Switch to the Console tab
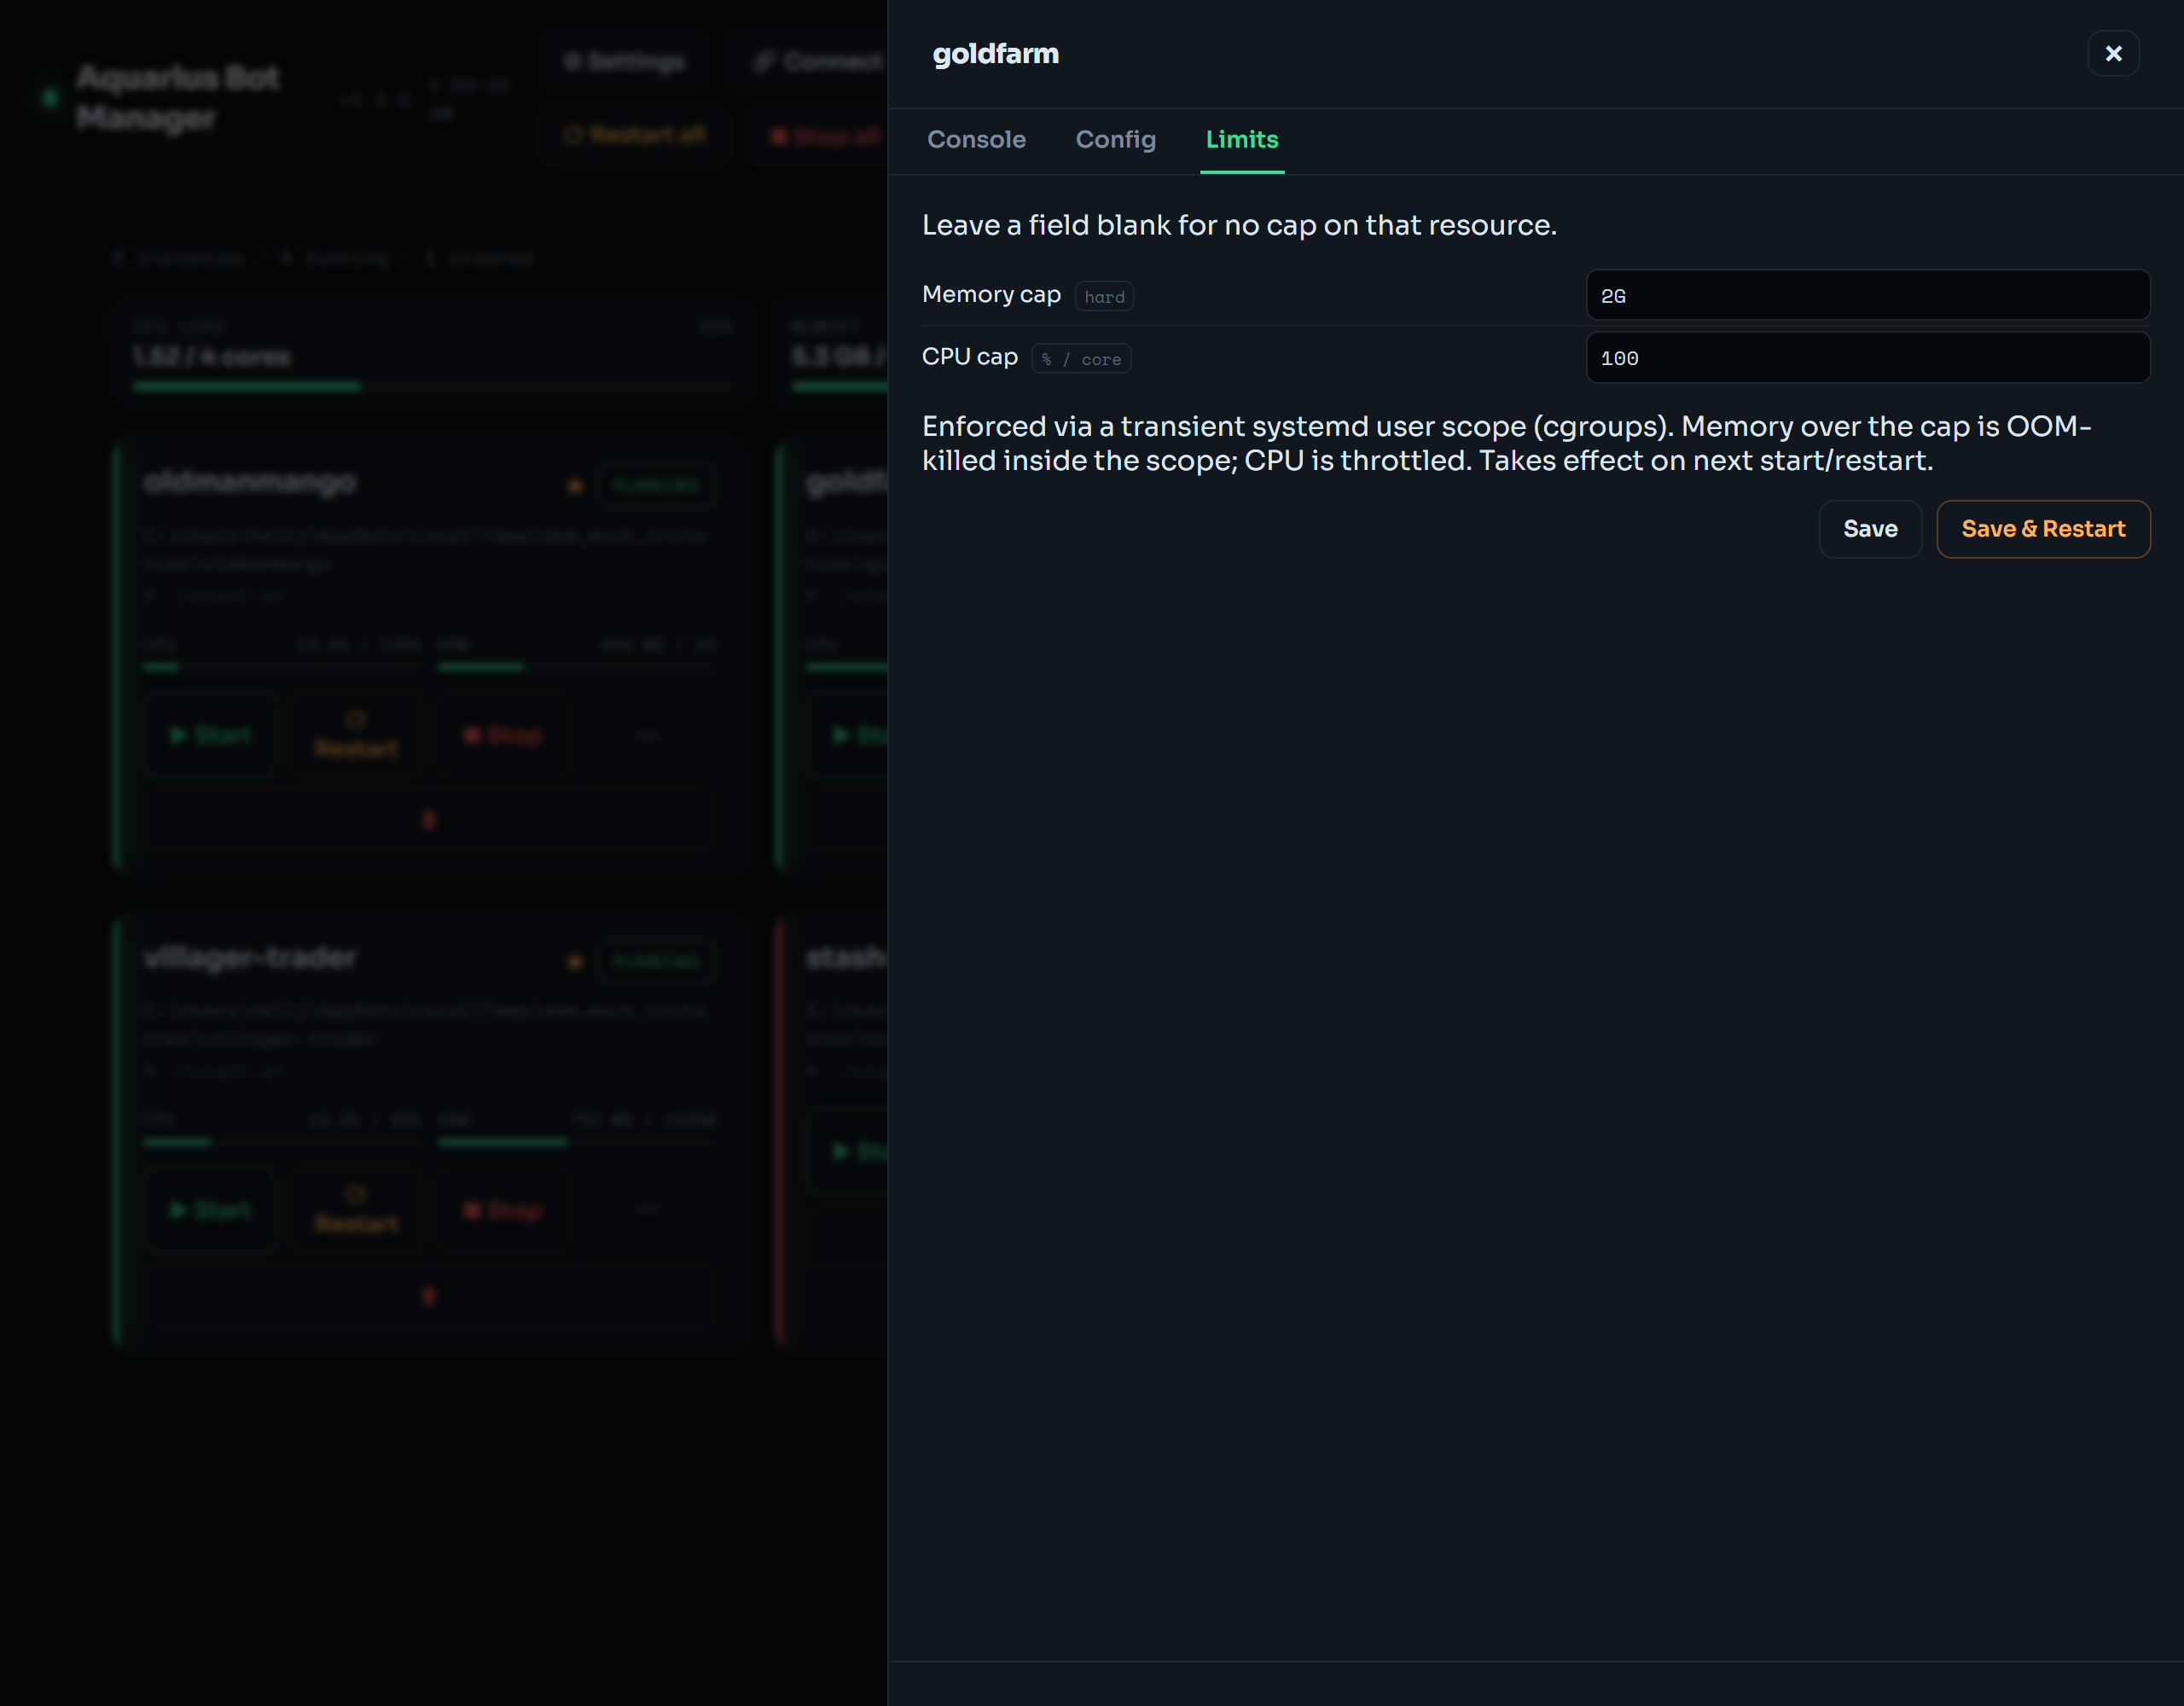This screenshot has height=1706, width=2184. pyautogui.click(x=976, y=140)
